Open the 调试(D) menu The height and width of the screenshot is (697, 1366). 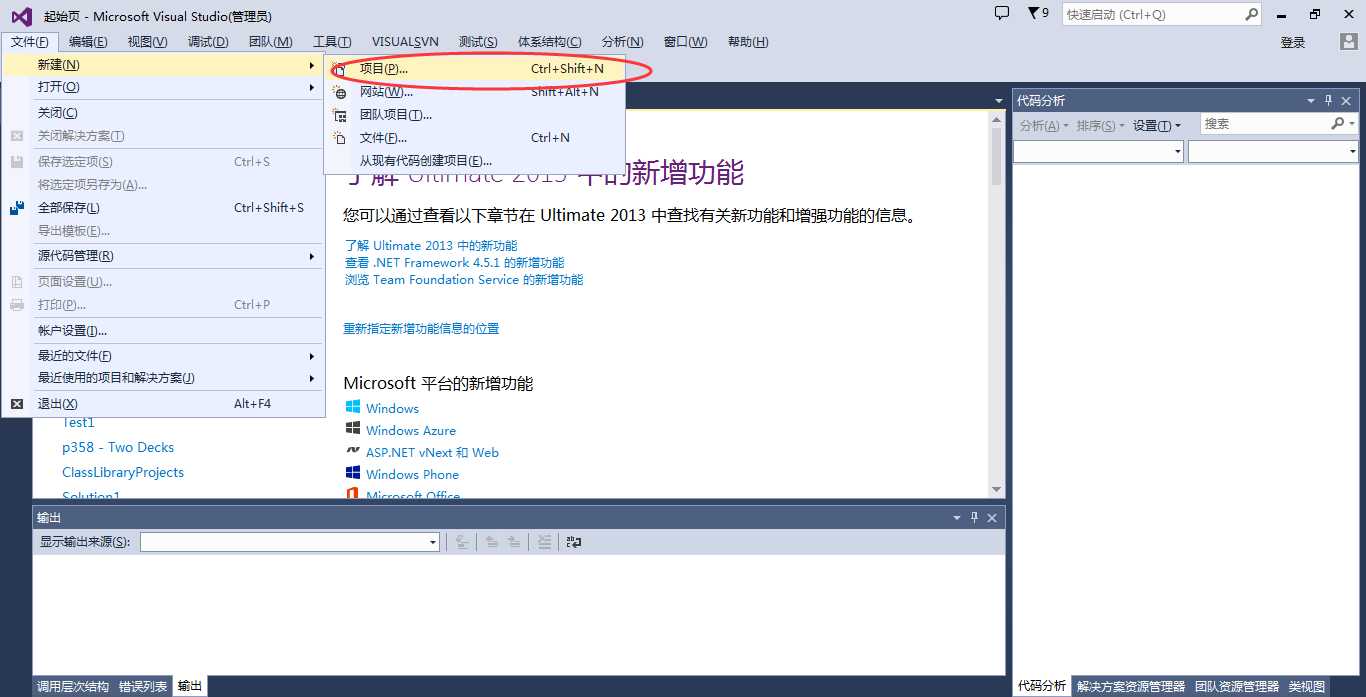208,42
